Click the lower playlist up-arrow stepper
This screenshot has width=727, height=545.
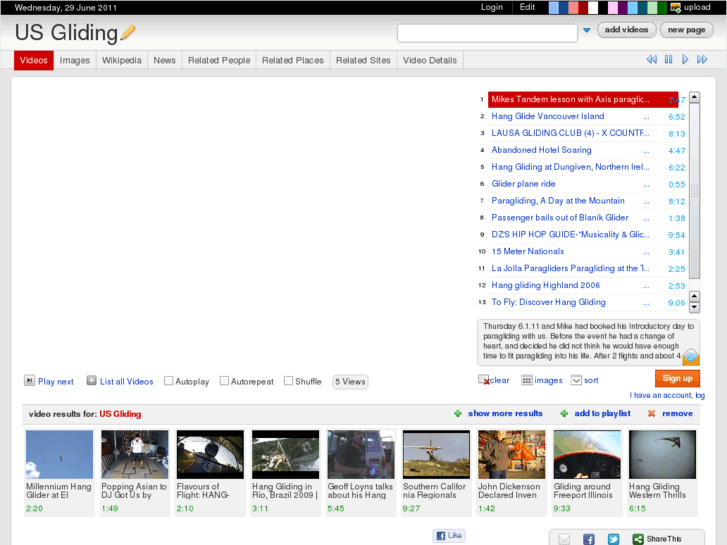[x=694, y=296]
